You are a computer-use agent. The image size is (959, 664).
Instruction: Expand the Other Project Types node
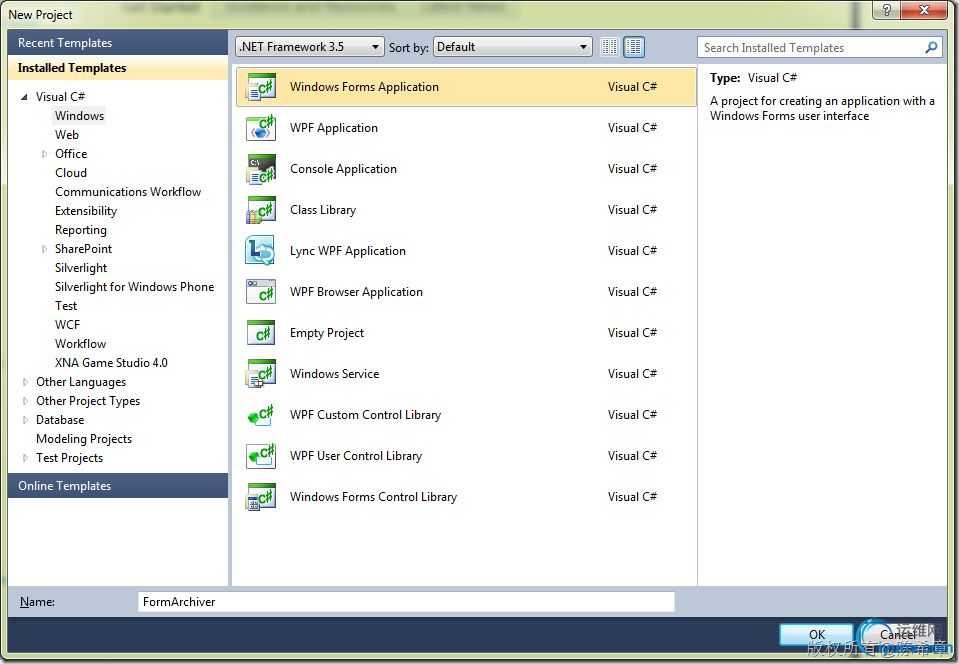[25, 401]
